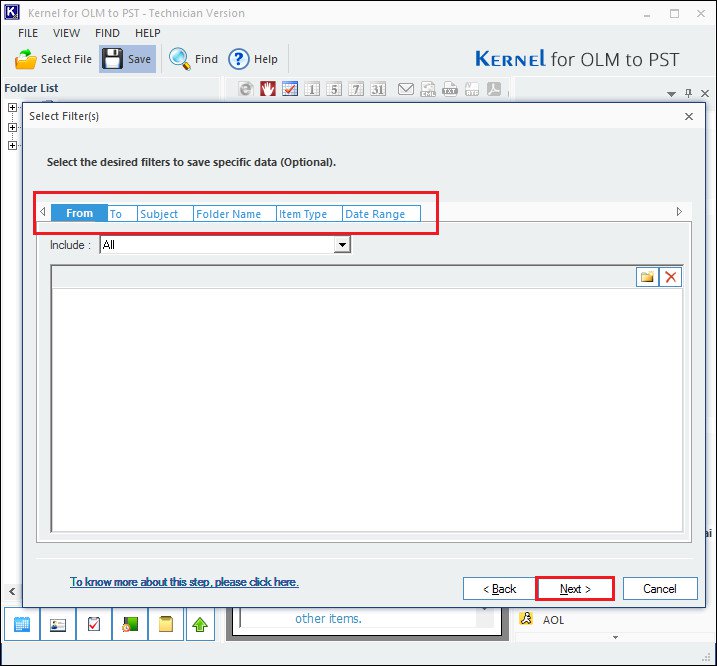This screenshot has height=666, width=717.
Task: Open the FILE menu
Action: [x=28, y=33]
